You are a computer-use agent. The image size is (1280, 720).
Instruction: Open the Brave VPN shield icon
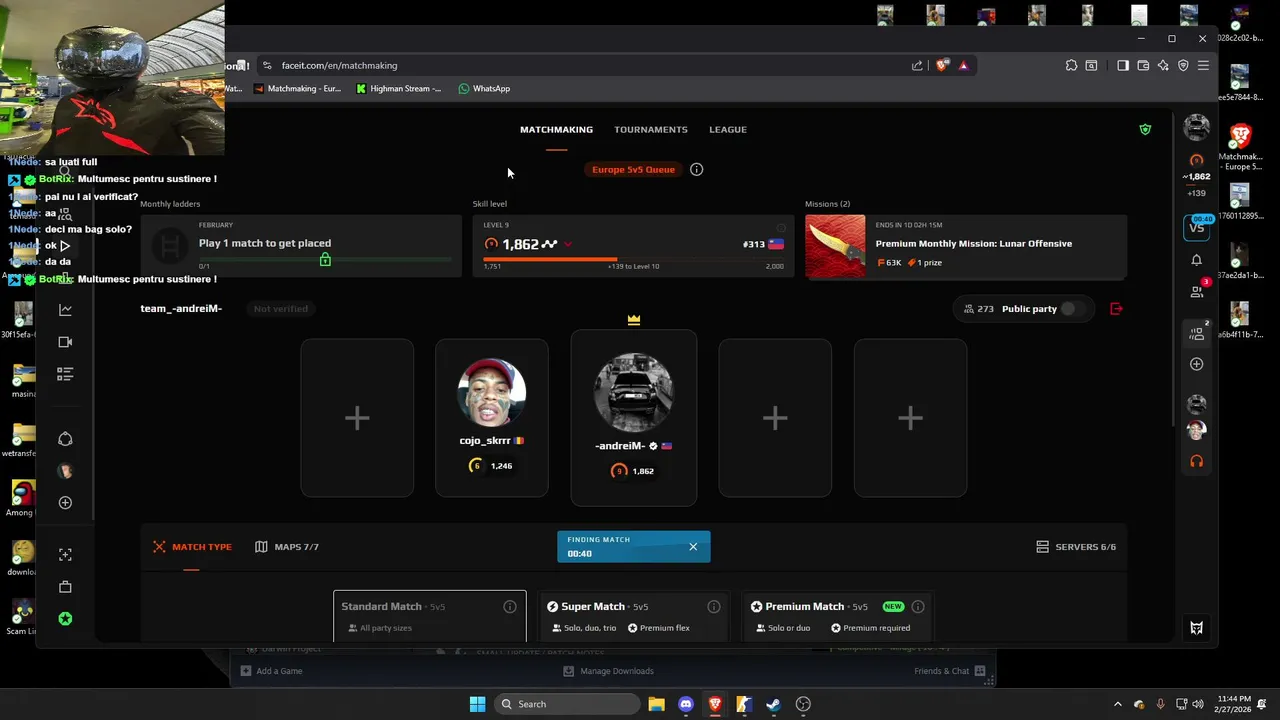click(x=1183, y=65)
